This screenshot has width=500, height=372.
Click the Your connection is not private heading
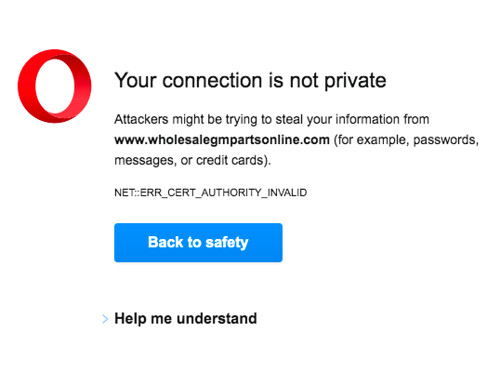click(250, 80)
